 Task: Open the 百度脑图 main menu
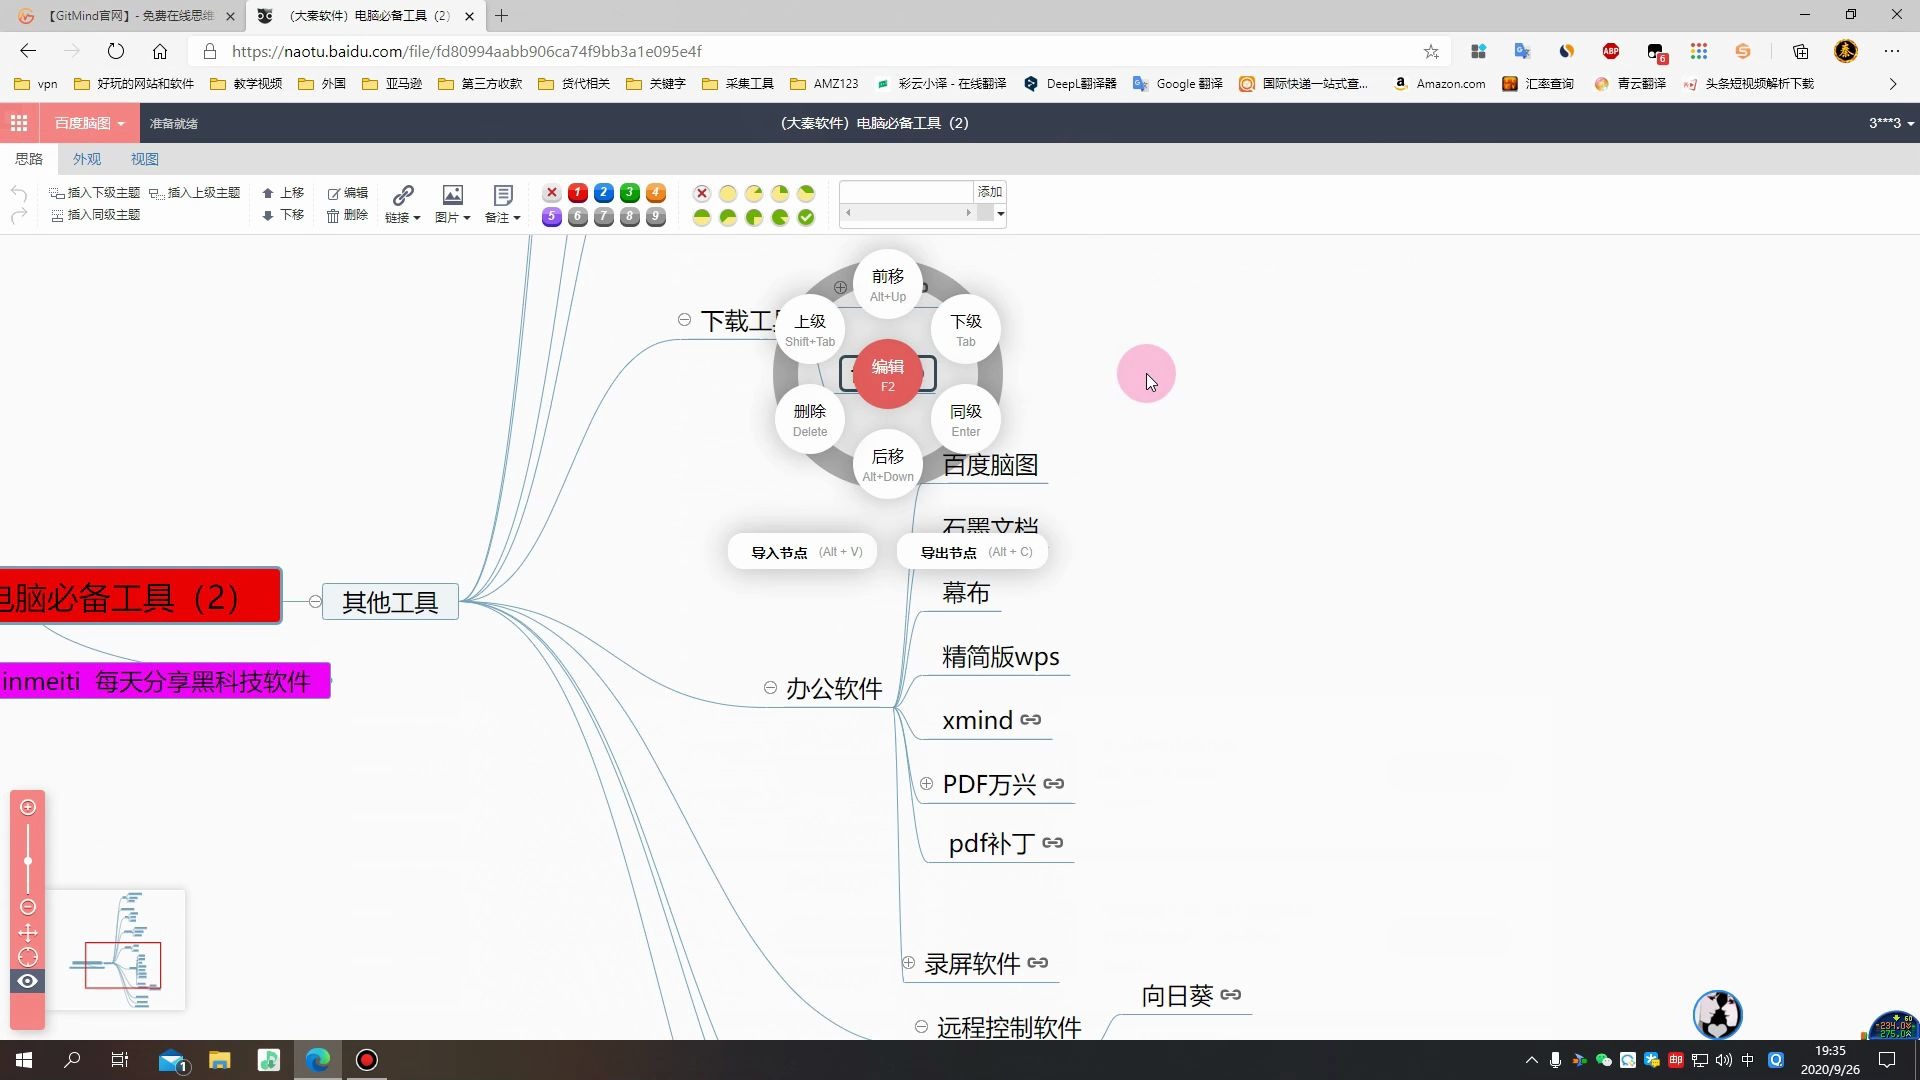point(89,123)
